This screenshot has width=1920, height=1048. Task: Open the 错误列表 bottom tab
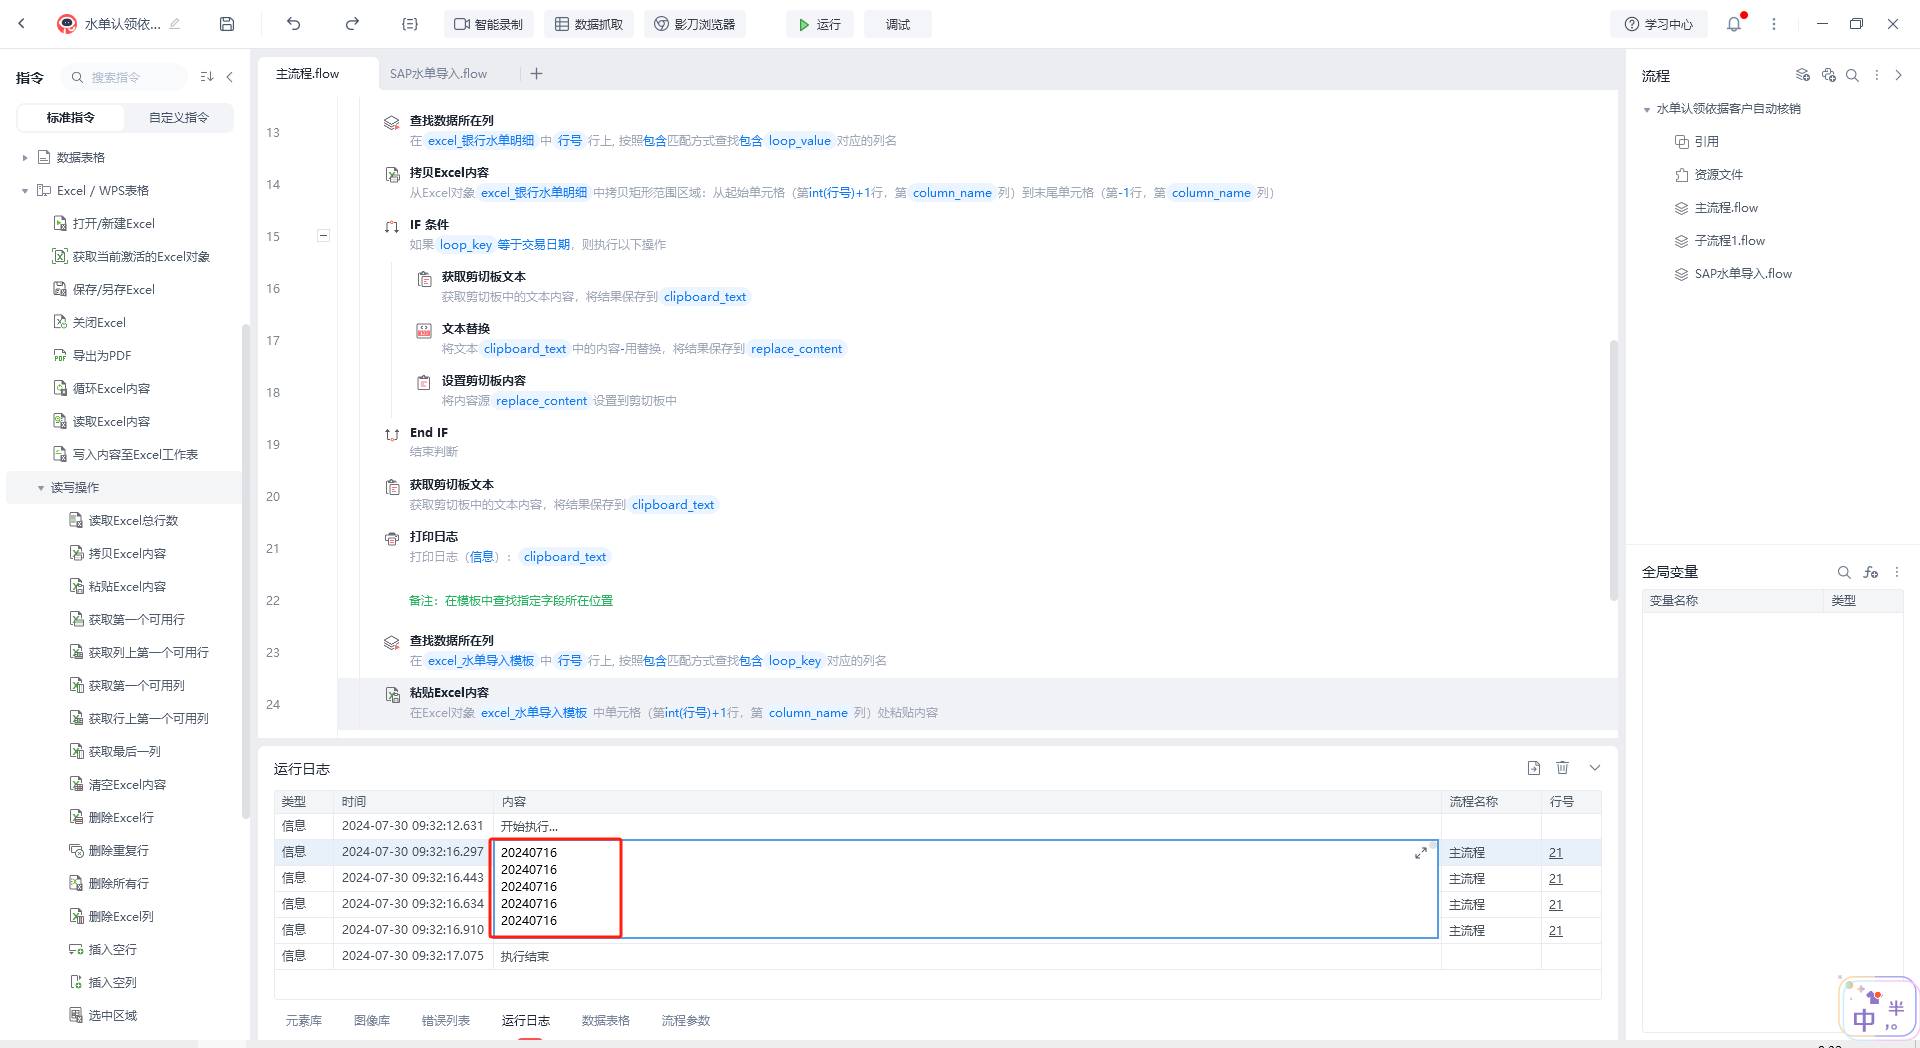[x=446, y=1020]
